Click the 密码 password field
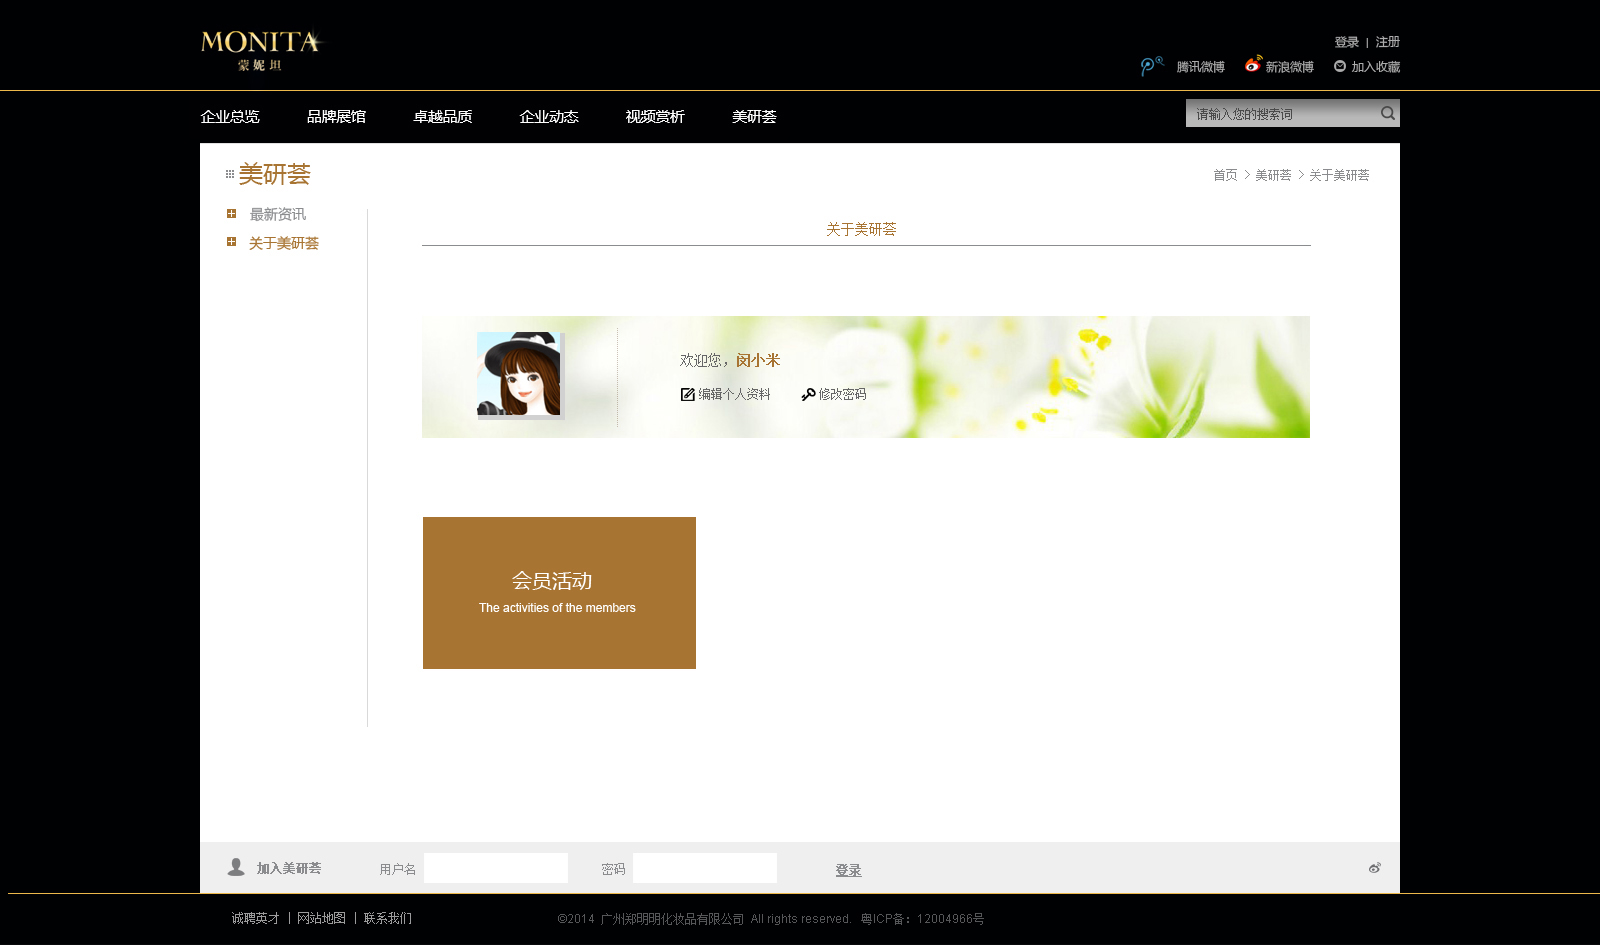Image resolution: width=1600 pixels, height=945 pixels. coord(705,868)
